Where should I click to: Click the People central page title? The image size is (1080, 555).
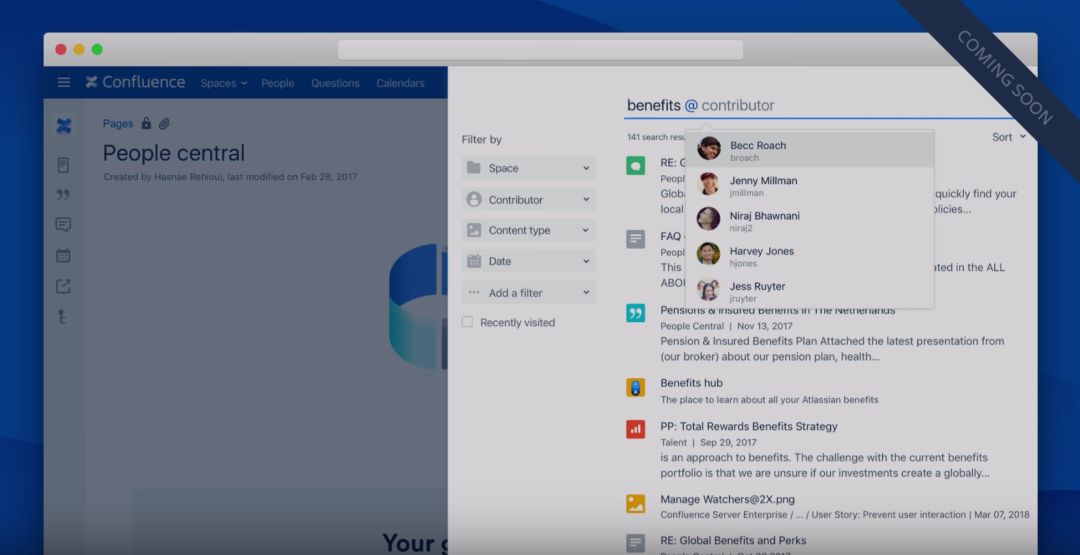click(174, 153)
